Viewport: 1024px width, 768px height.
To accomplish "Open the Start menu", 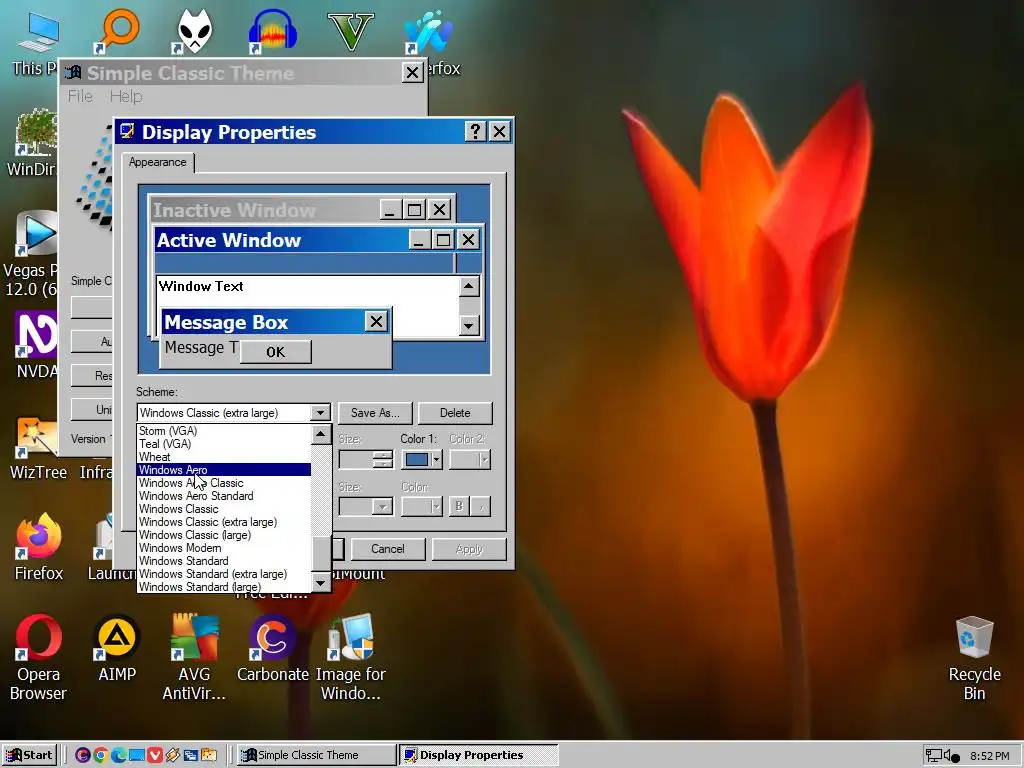I will tap(29, 755).
